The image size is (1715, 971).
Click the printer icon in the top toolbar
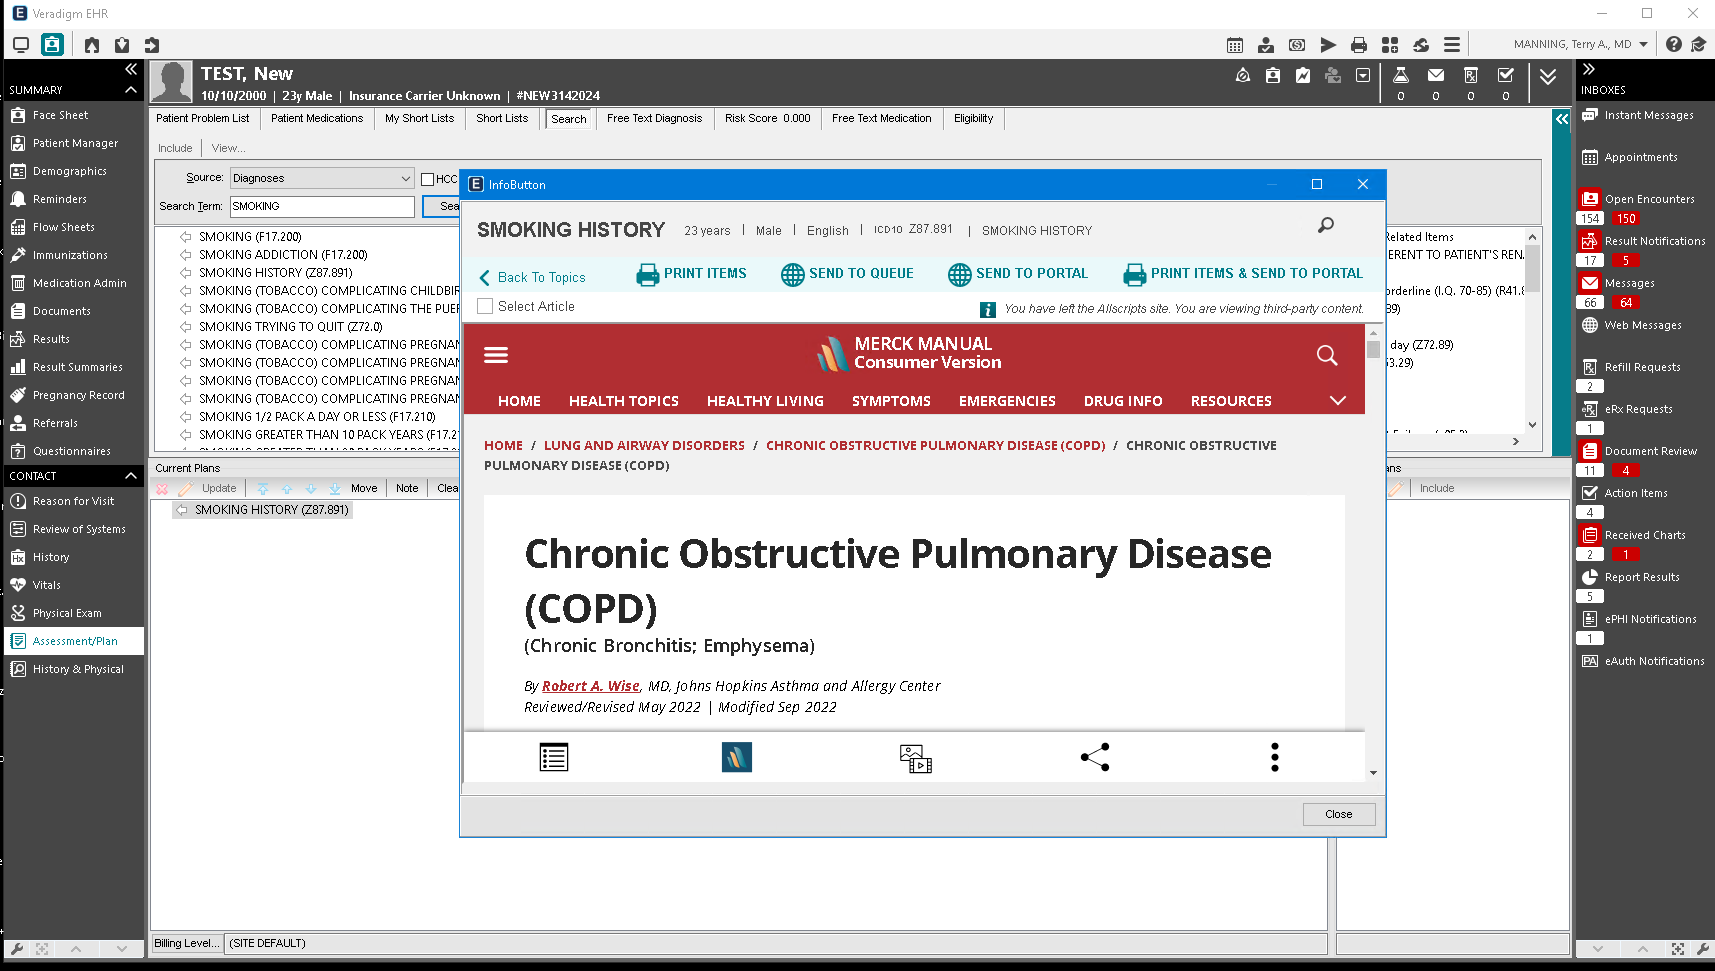click(x=1359, y=45)
